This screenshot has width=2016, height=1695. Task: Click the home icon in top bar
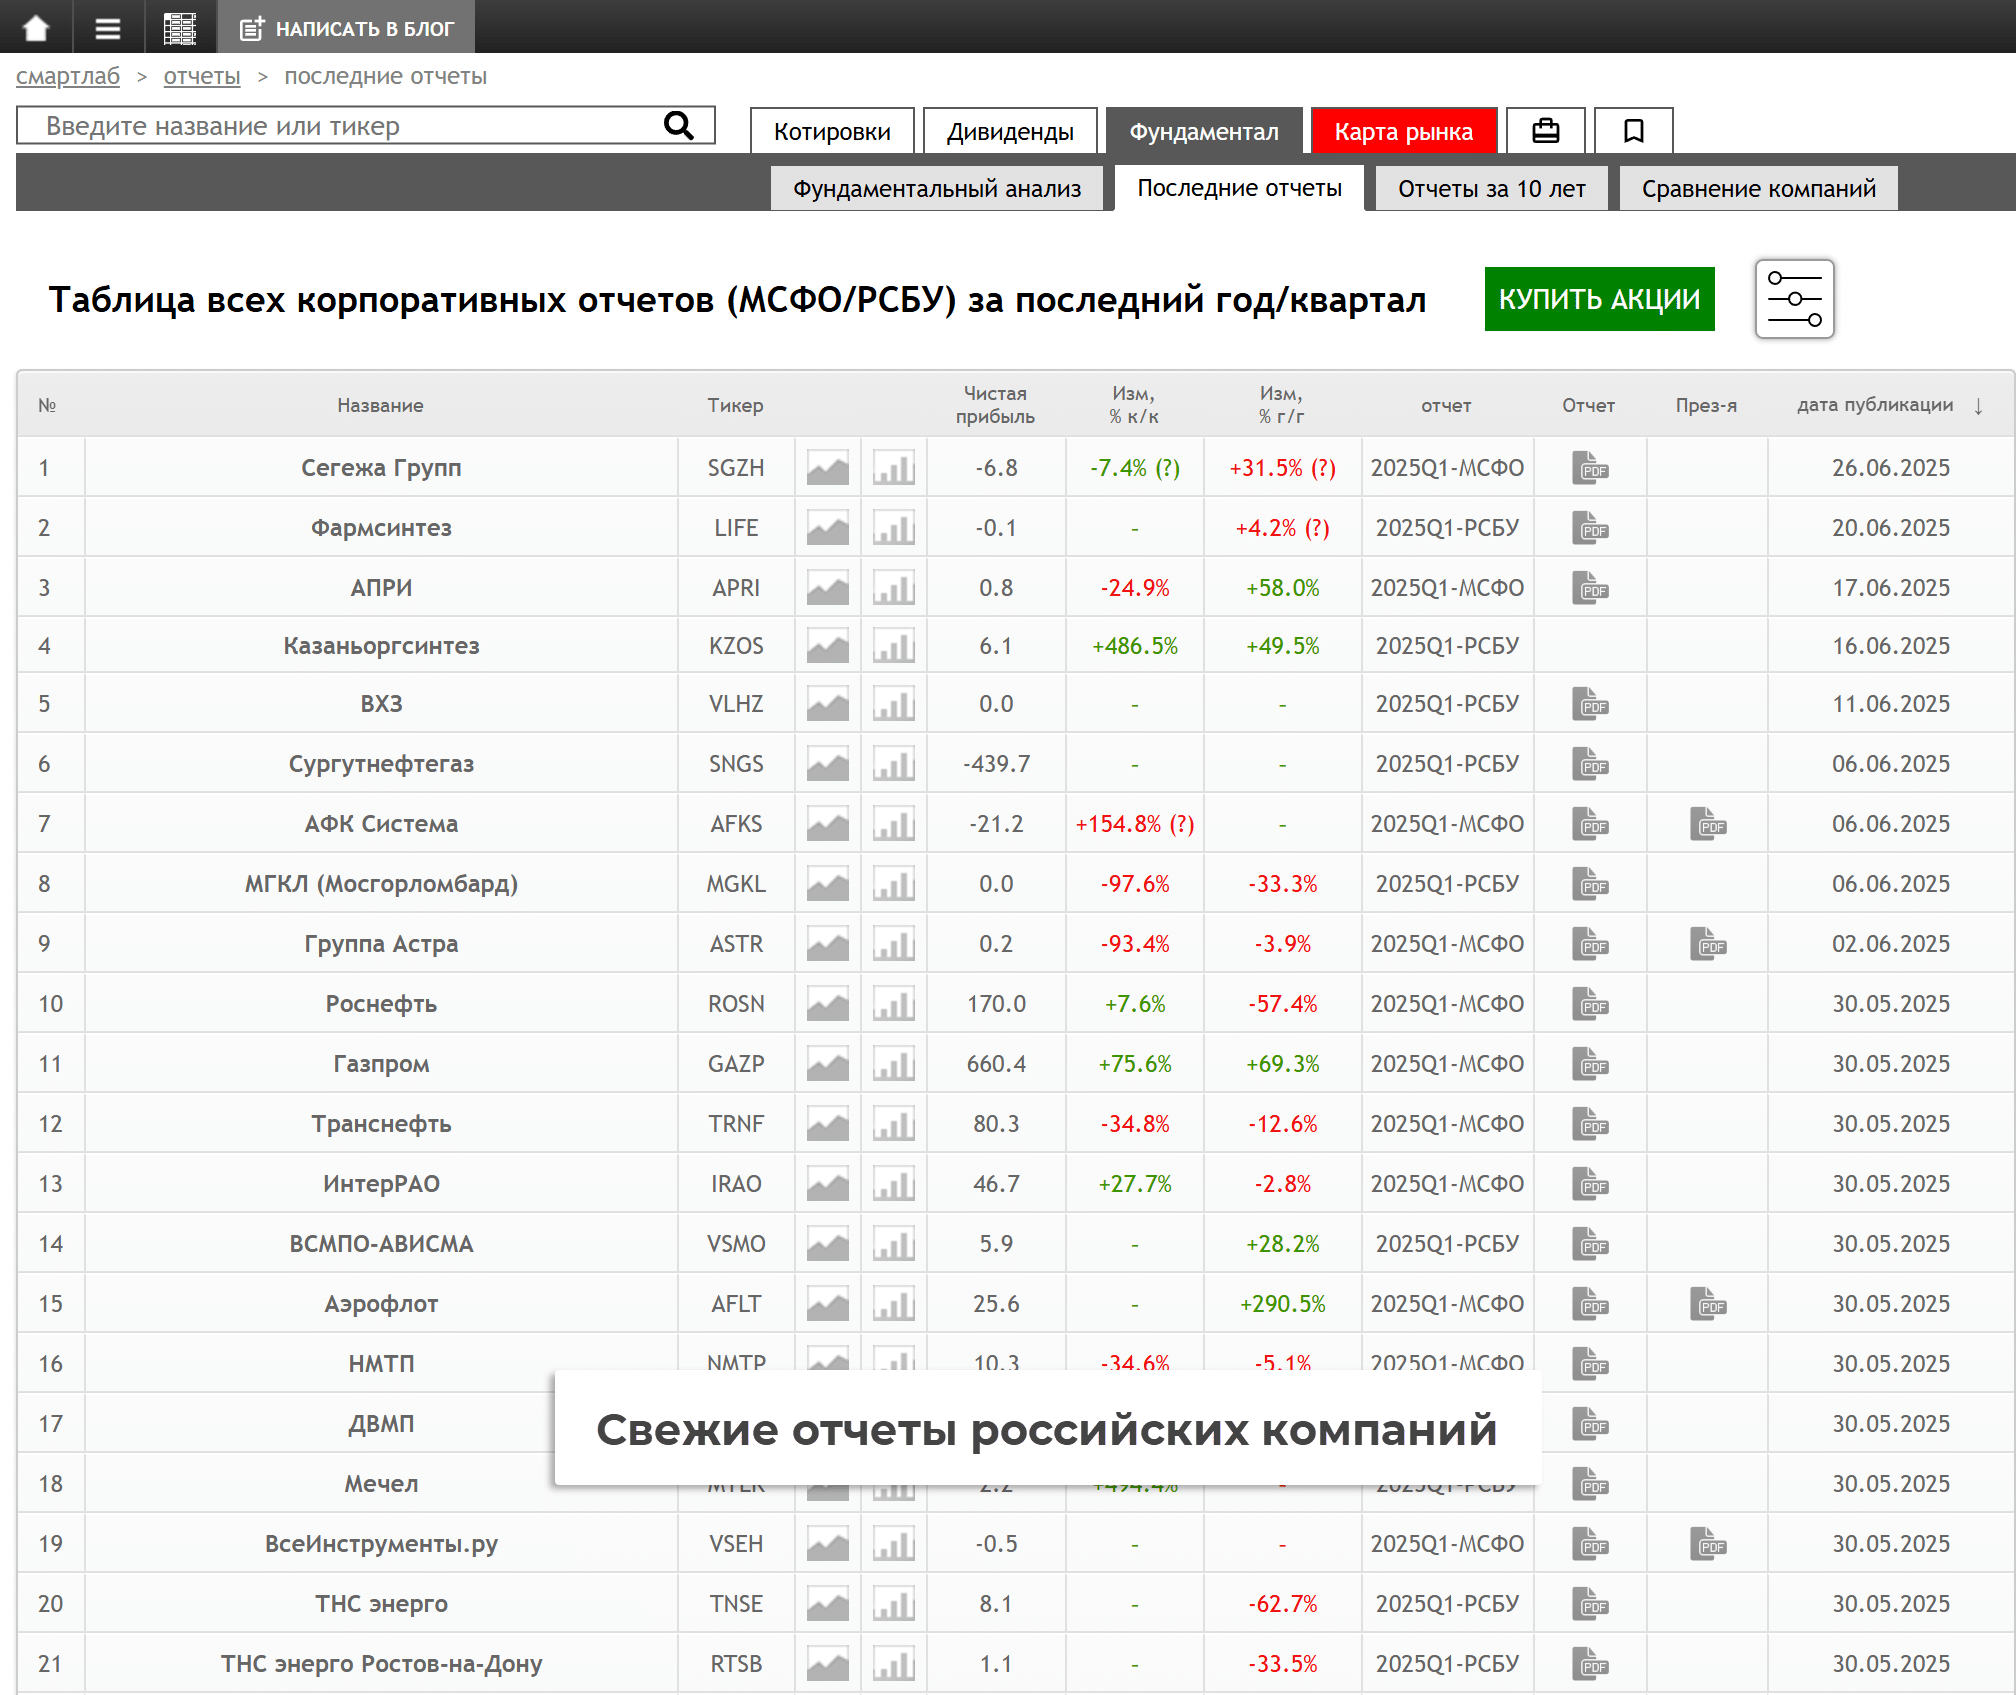[x=36, y=27]
